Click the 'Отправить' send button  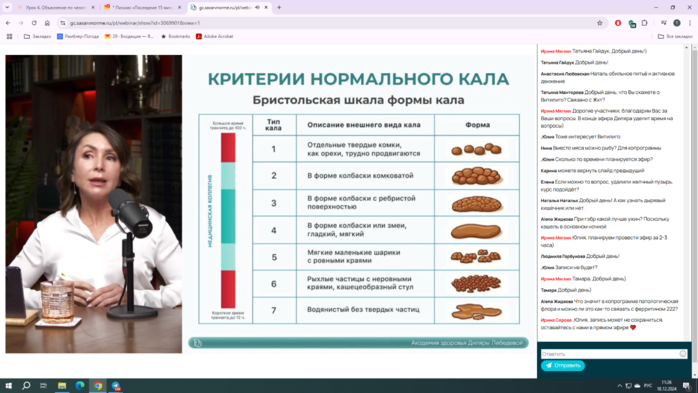point(563,365)
